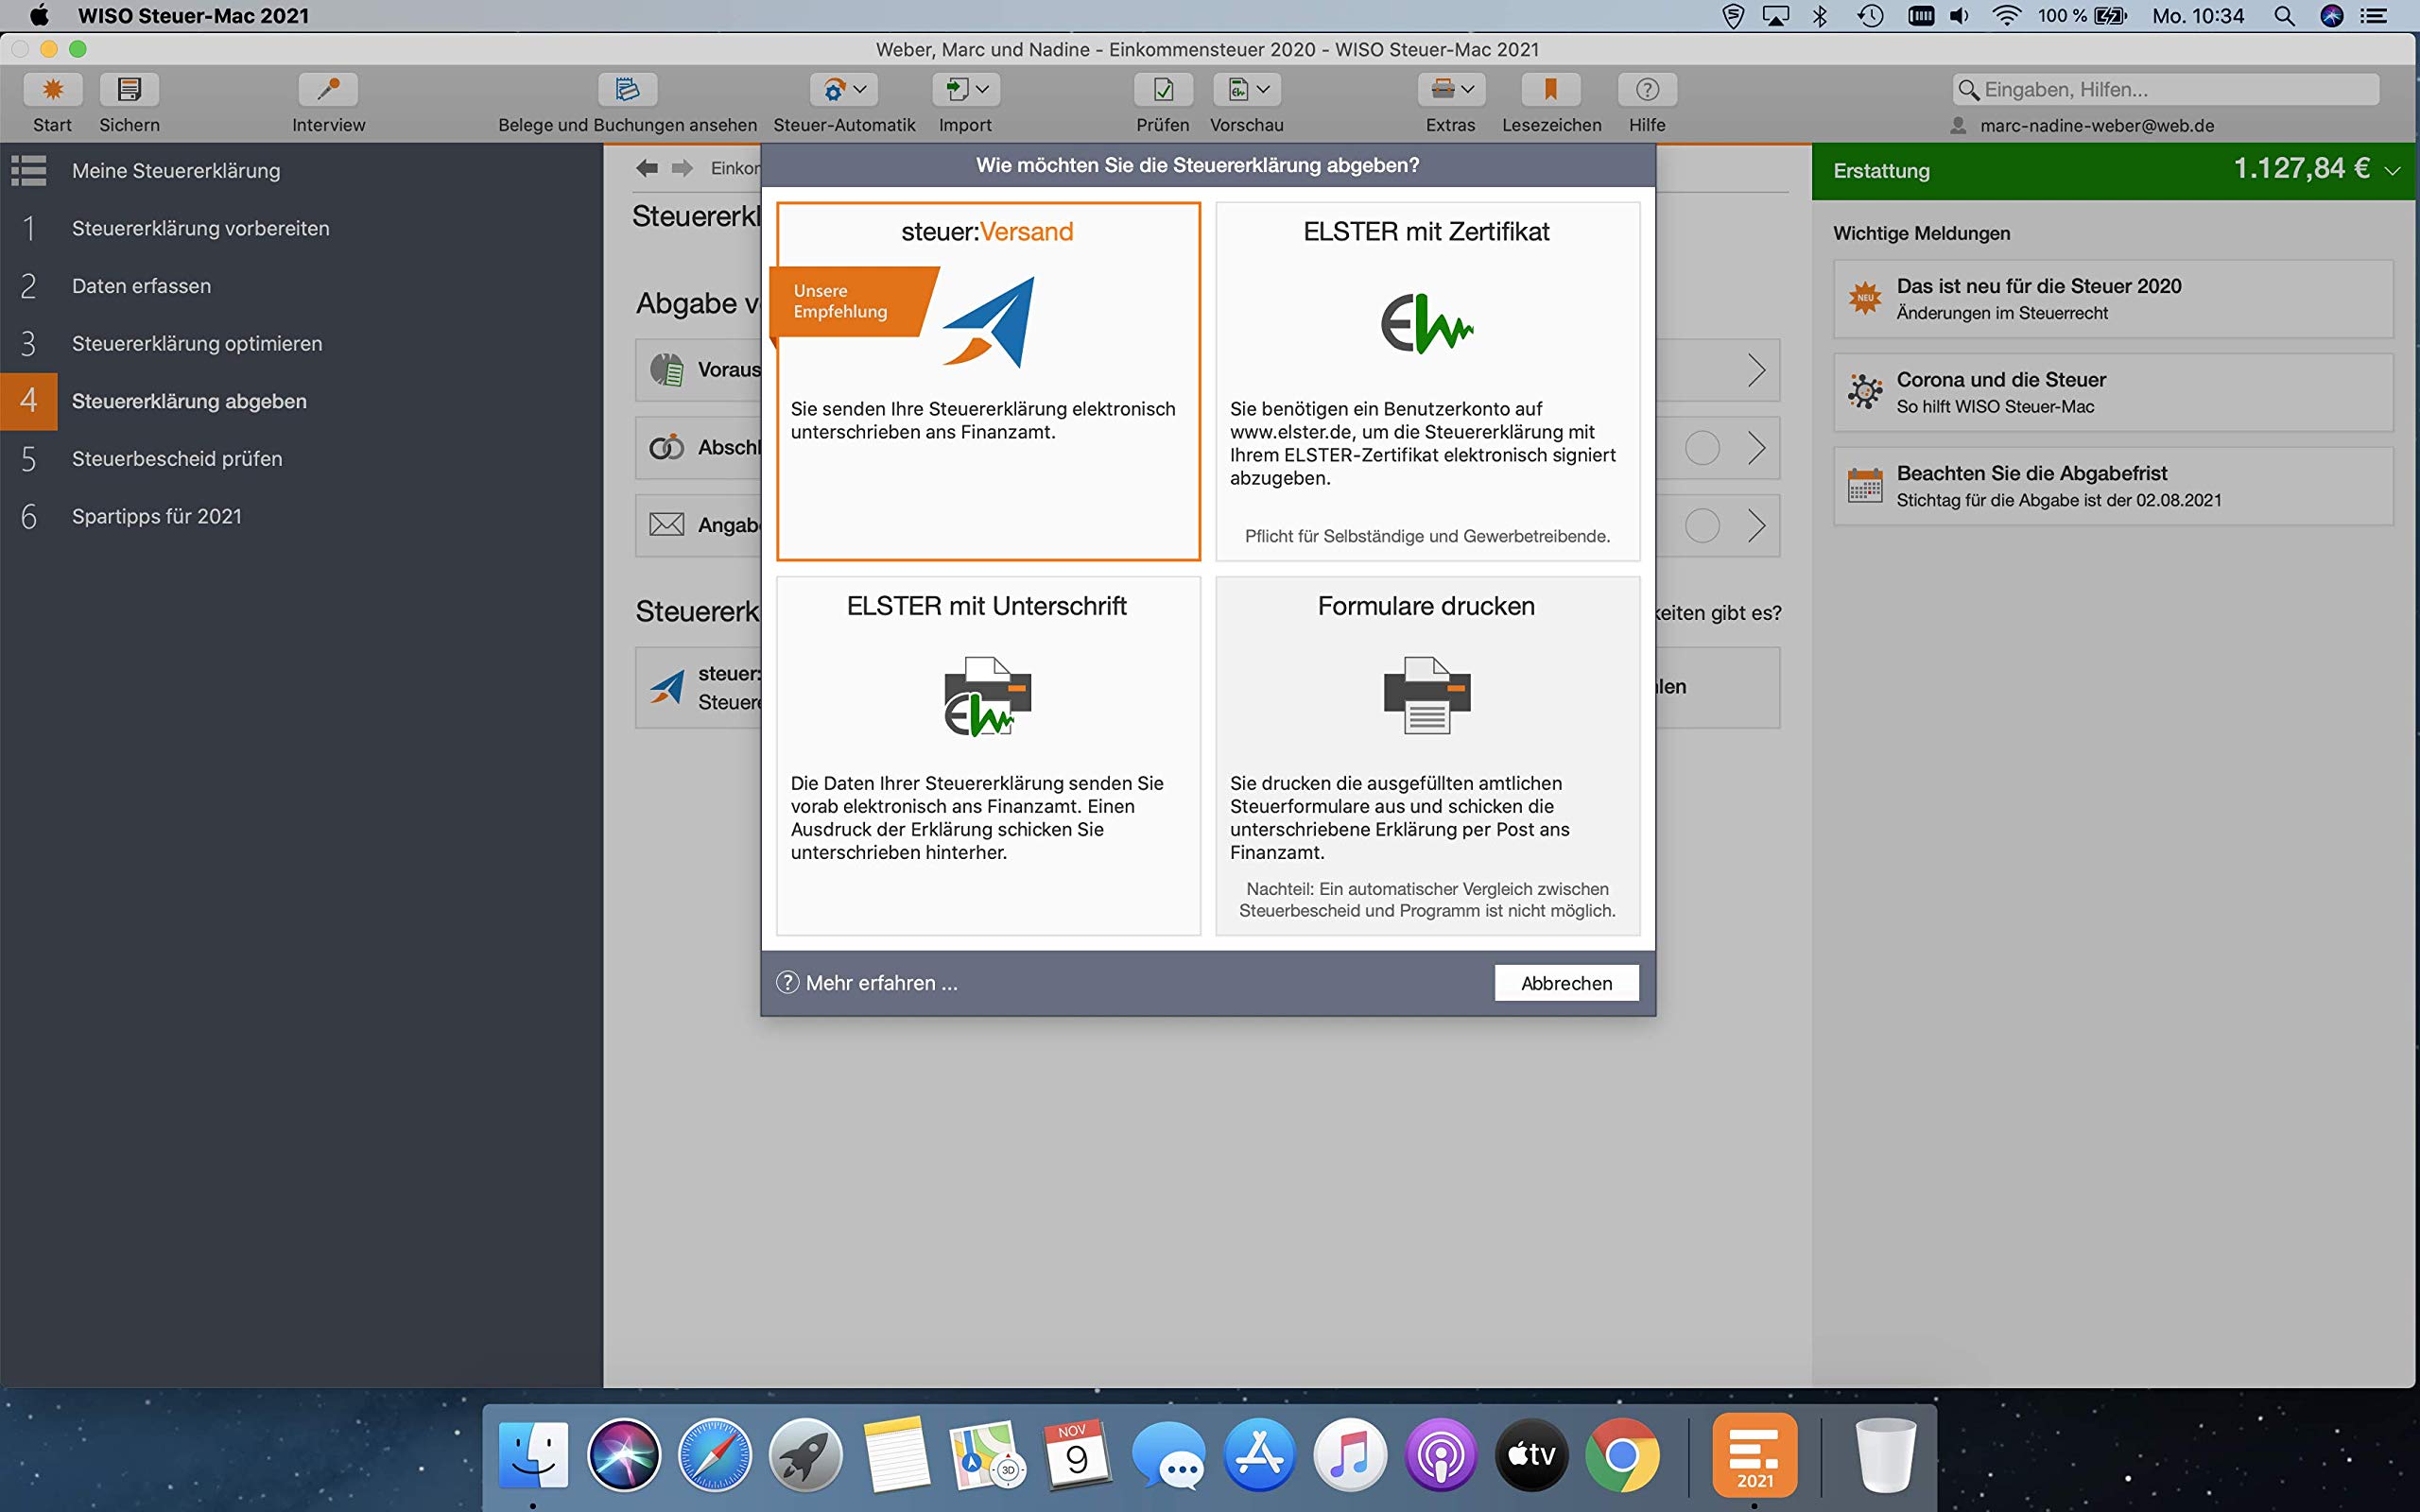Choose ELSTER mit Unterschrift option
This screenshot has height=1512, width=2420.
(988, 756)
